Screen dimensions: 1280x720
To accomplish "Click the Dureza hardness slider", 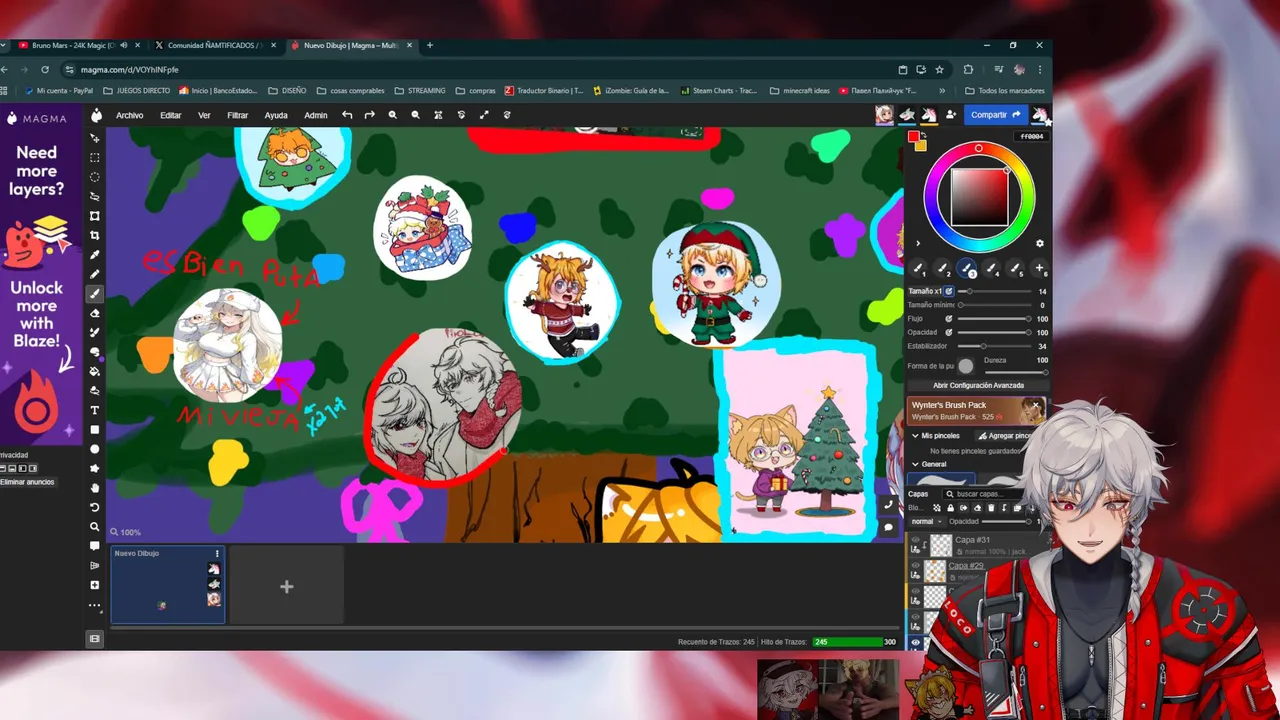I will (x=1013, y=372).
